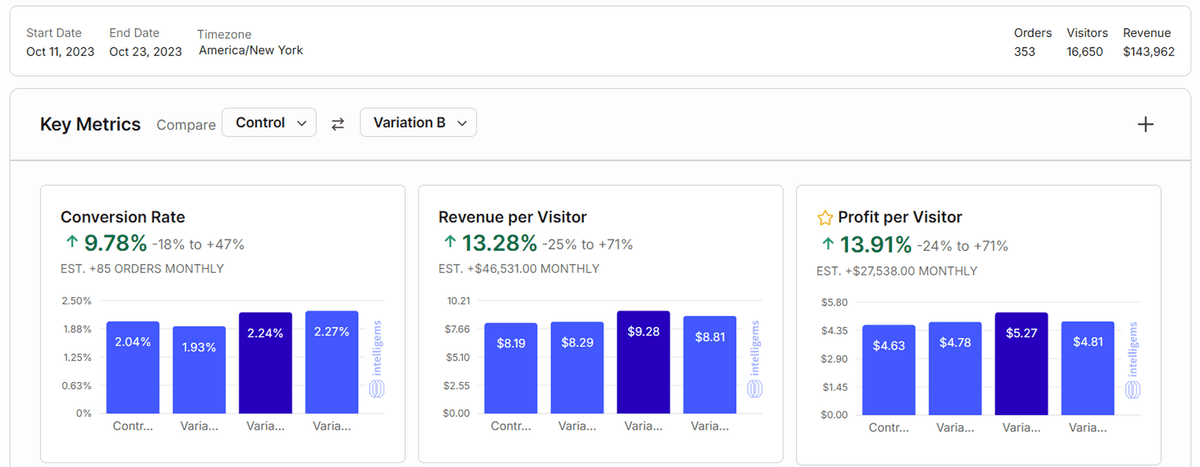Click the dark 2.24% conversion bar
Viewport: 1200px width, 467px height.
[x=265, y=362]
